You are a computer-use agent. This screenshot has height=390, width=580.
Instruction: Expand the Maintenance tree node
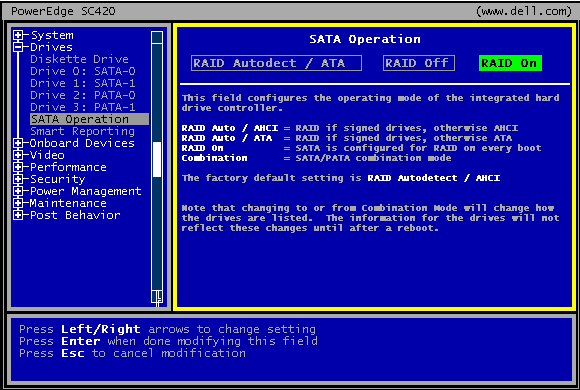click(18, 203)
